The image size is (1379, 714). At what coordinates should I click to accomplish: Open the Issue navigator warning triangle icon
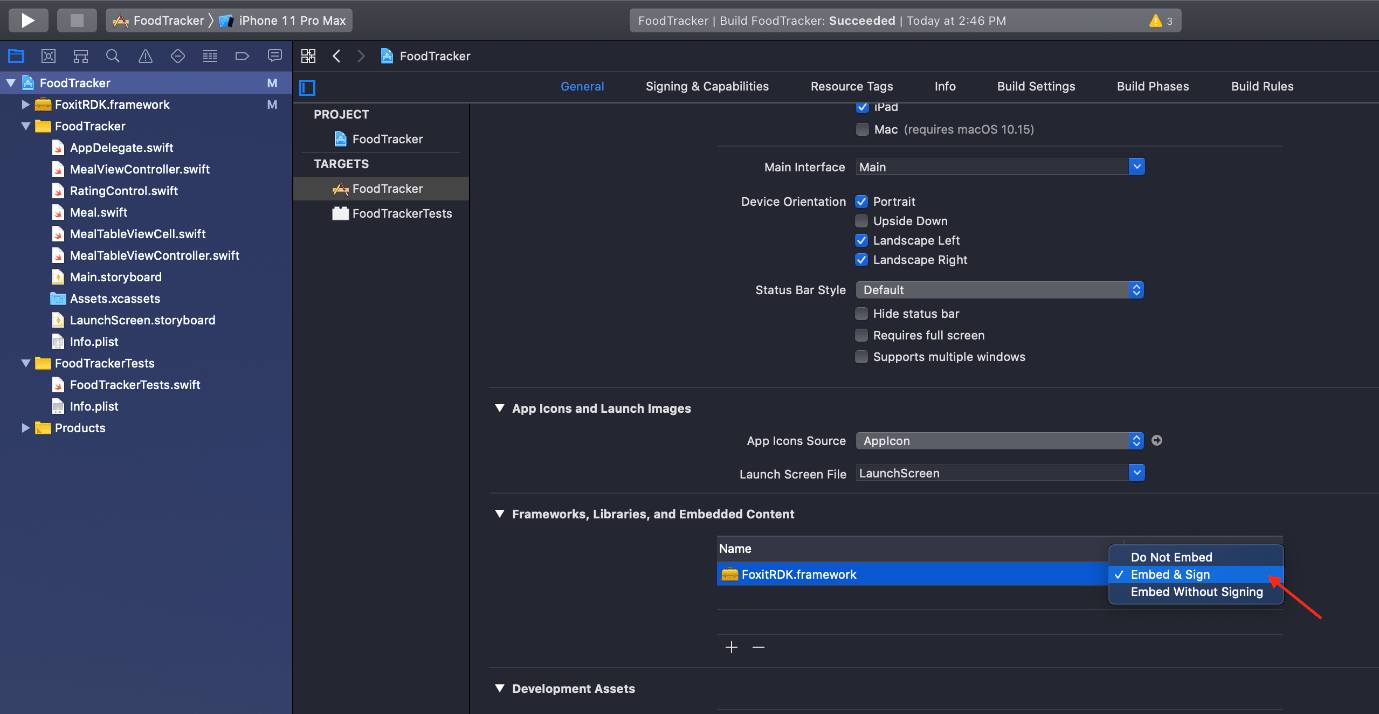coord(145,56)
